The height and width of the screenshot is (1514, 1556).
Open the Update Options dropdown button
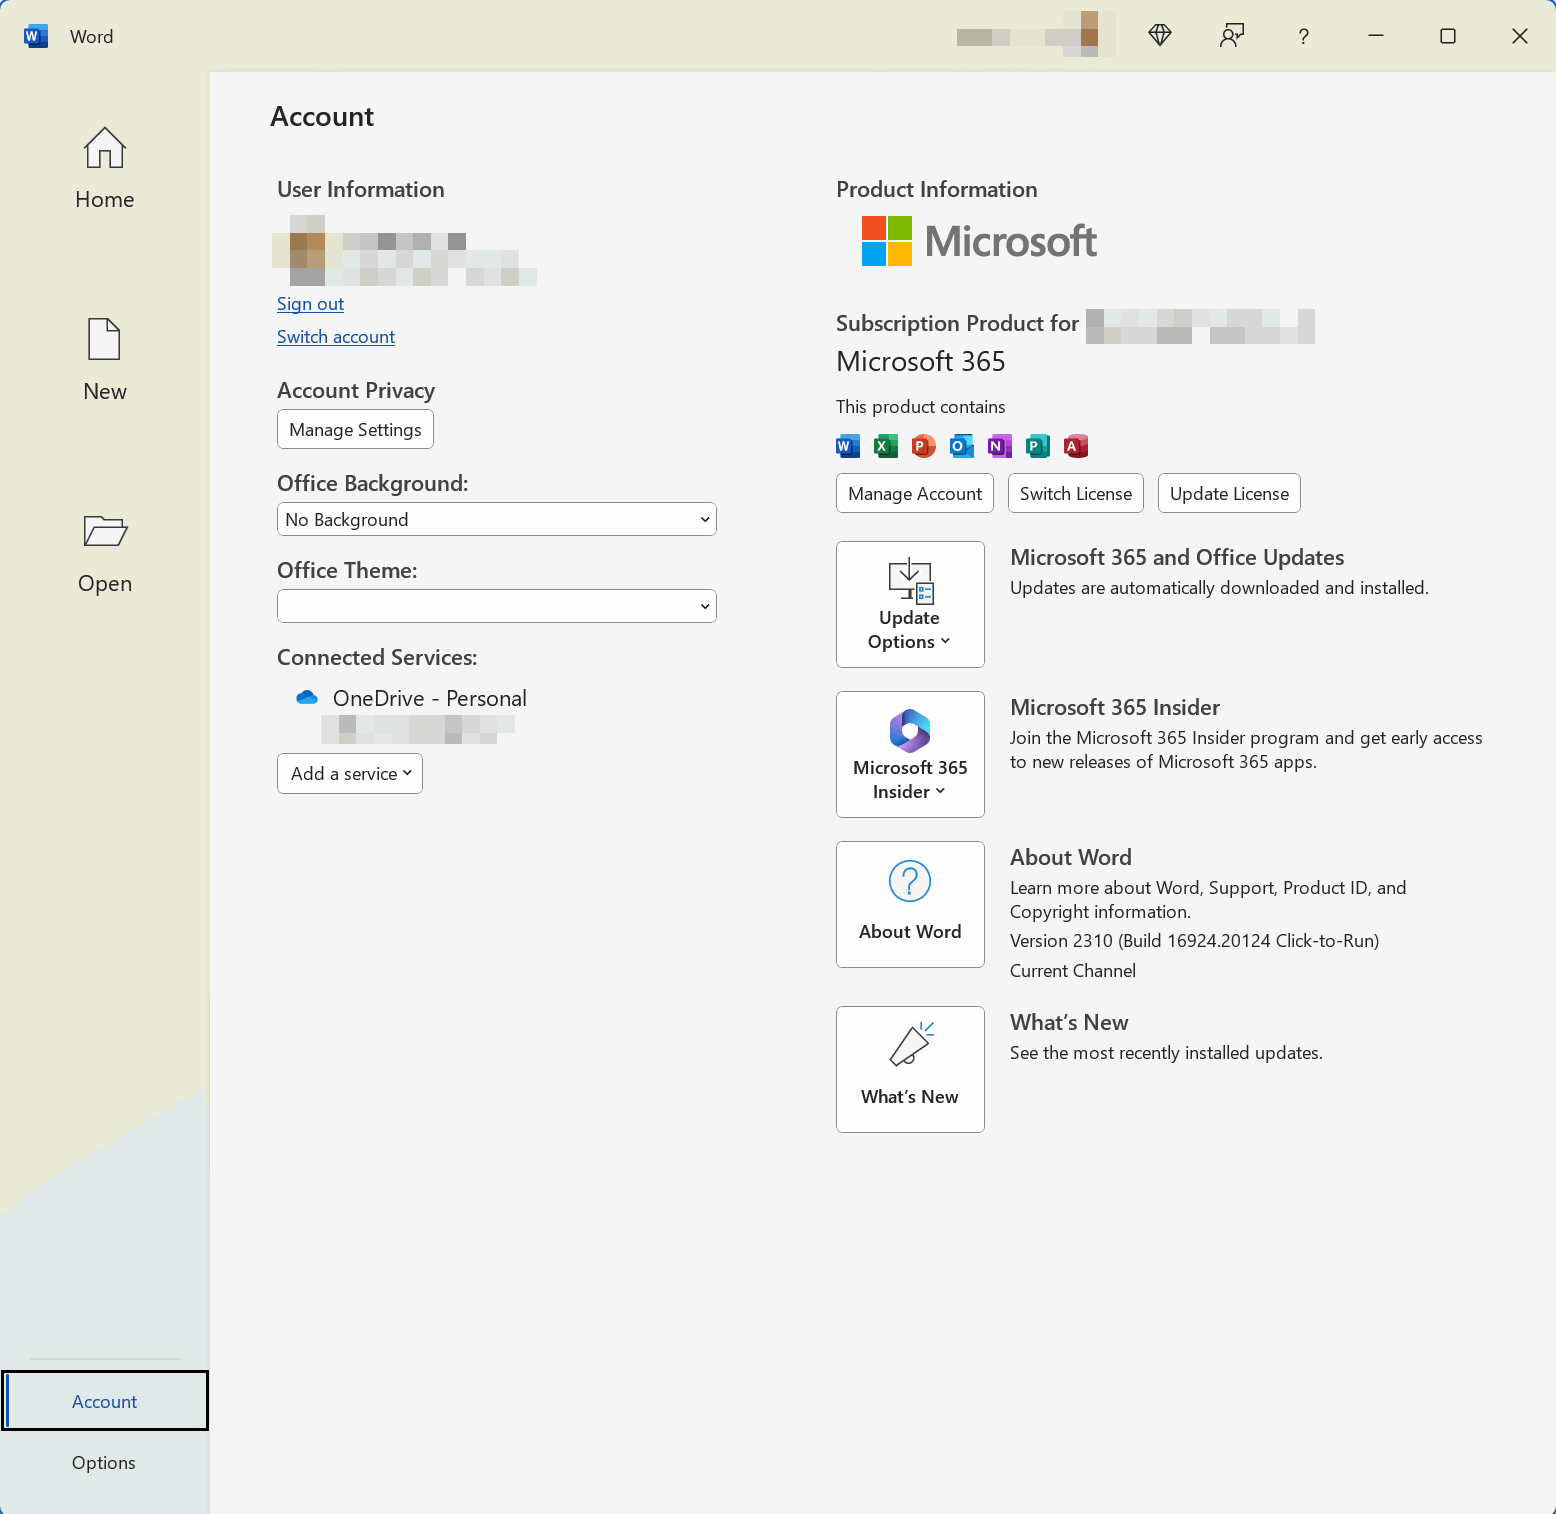pyautogui.click(x=910, y=604)
